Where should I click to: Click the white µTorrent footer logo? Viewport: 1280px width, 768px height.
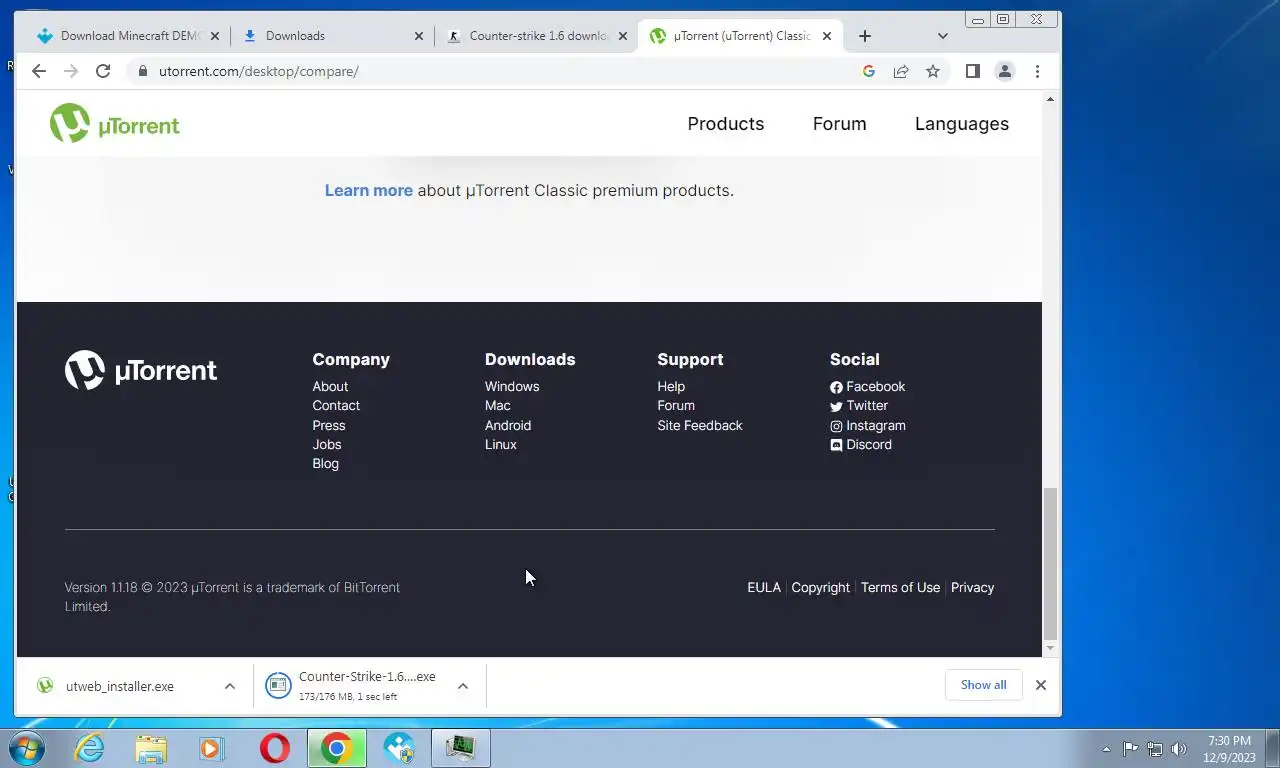pyautogui.click(x=141, y=370)
